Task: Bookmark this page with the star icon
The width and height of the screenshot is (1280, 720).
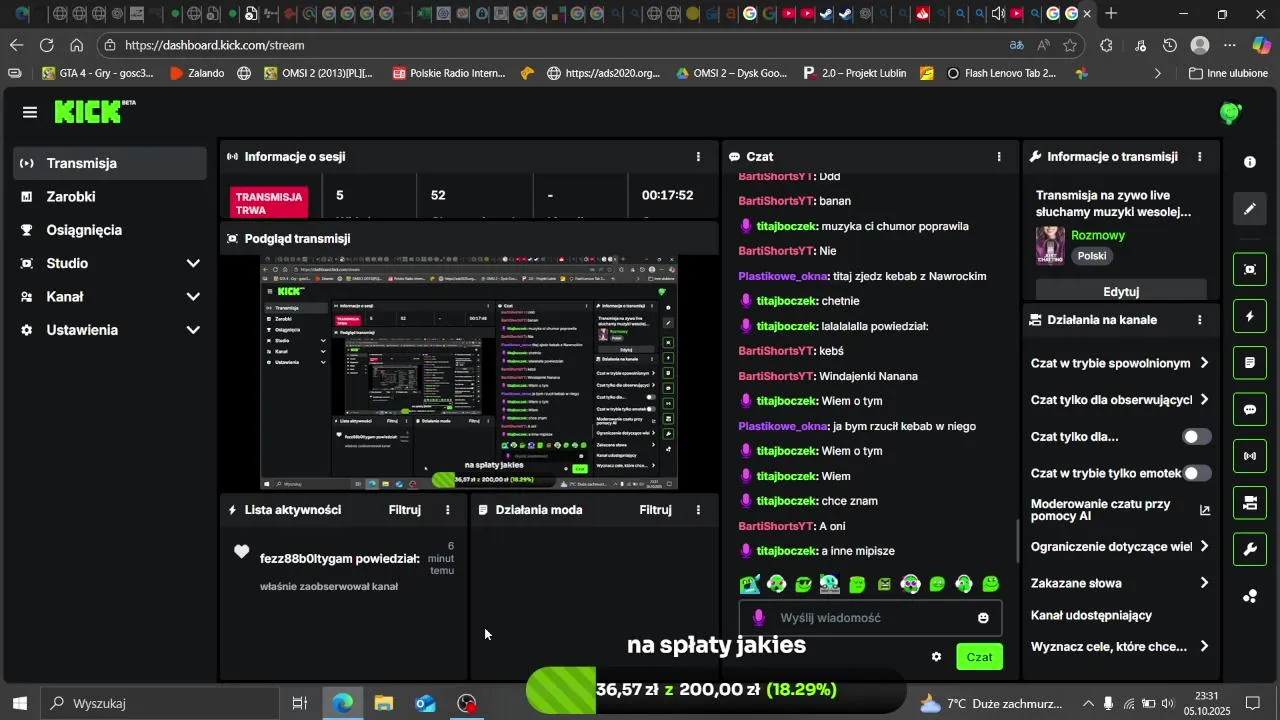Action: click(x=1070, y=45)
